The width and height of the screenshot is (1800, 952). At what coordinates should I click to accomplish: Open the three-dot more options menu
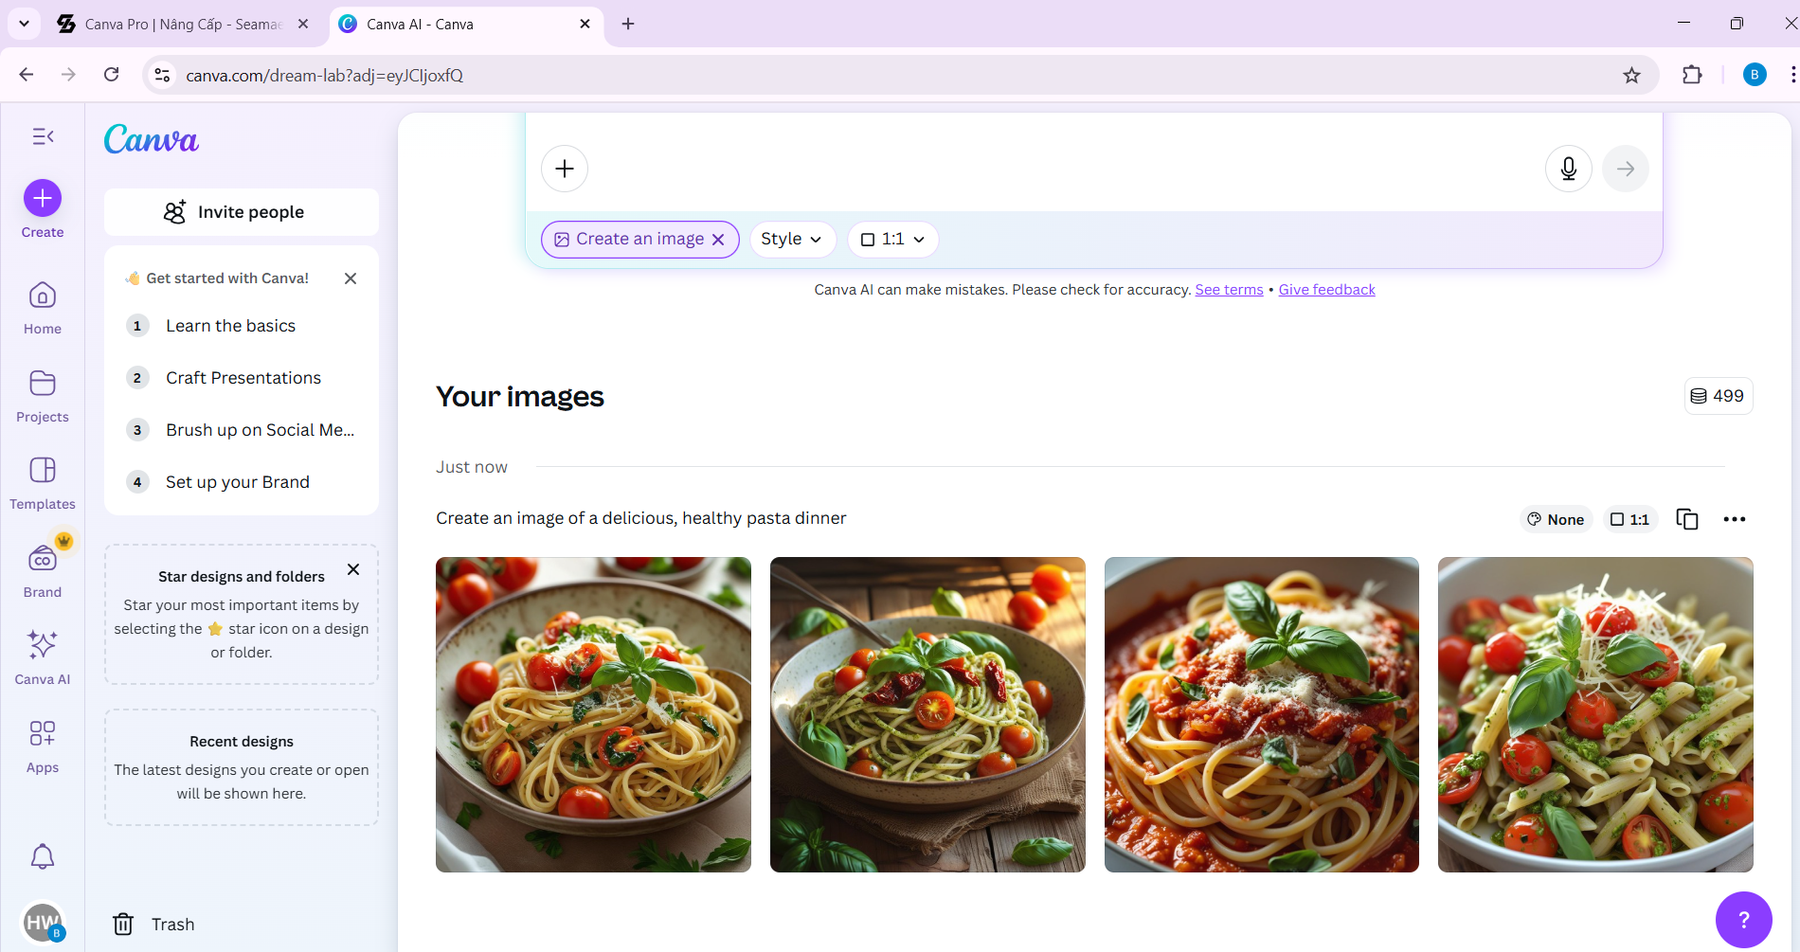point(1734,519)
